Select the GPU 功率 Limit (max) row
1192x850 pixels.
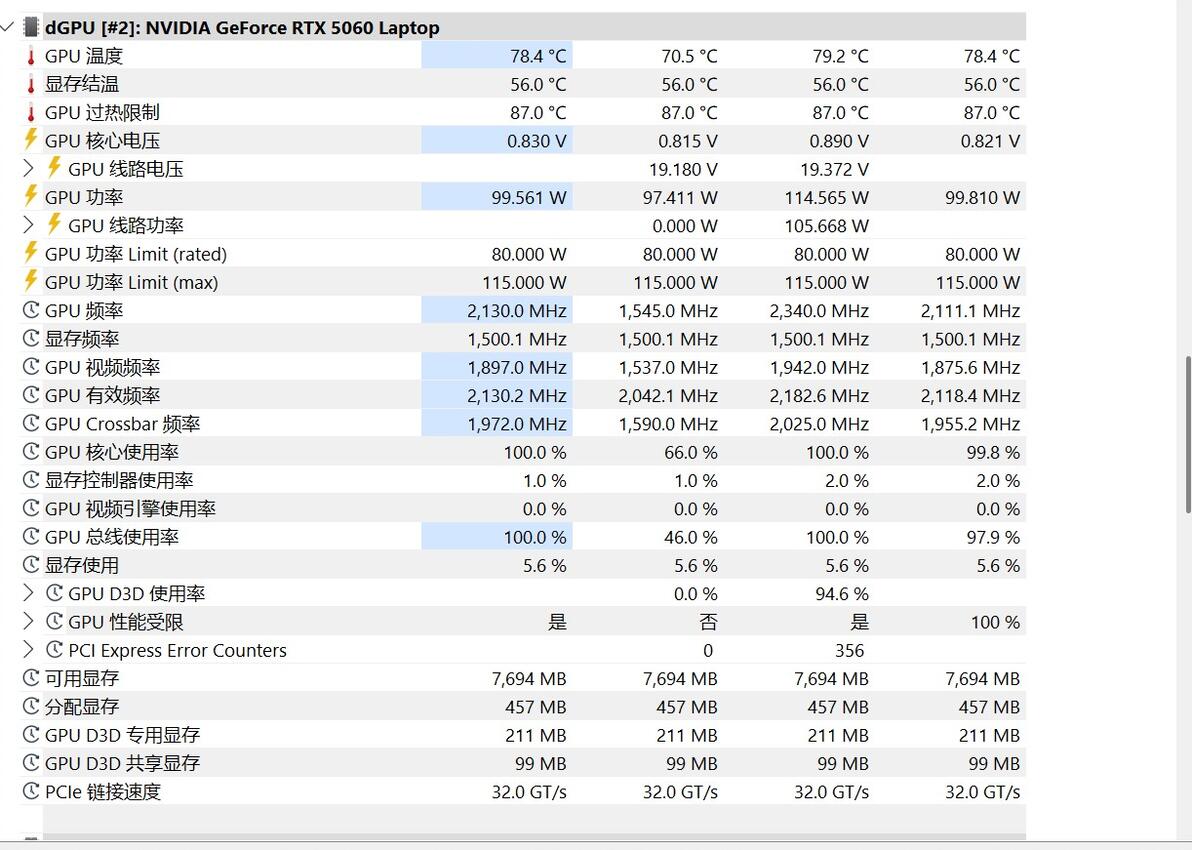[x=523, y=282]
